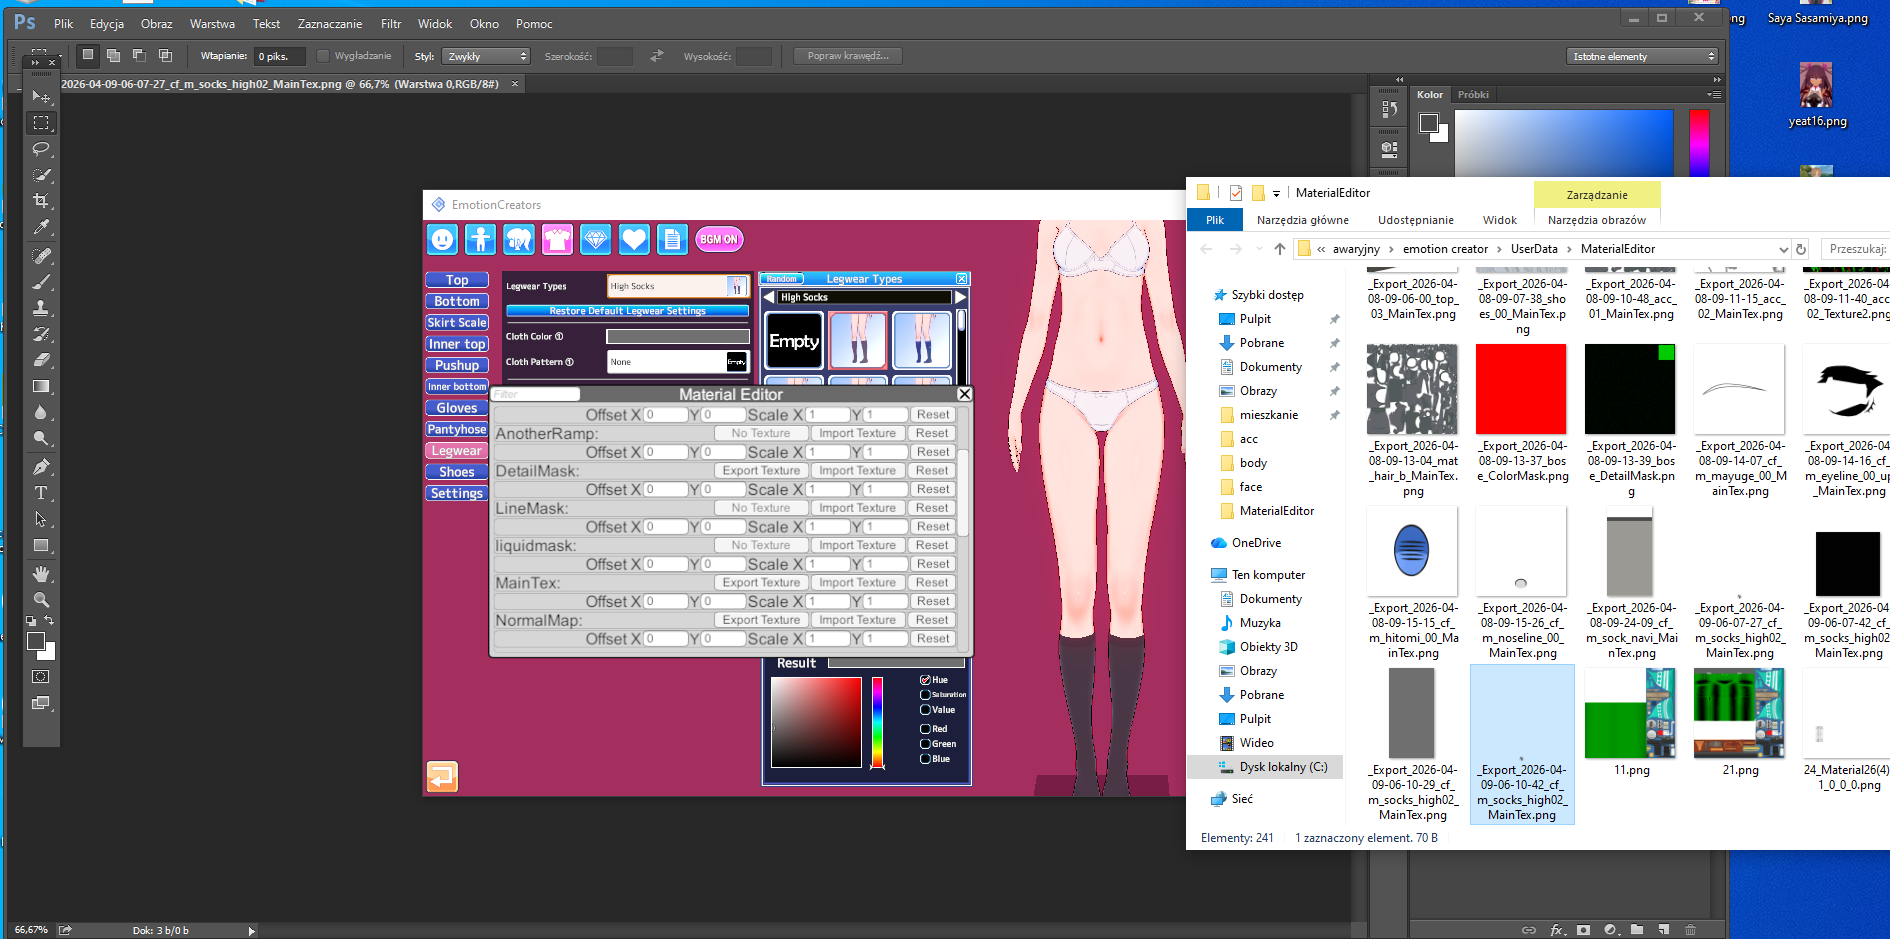This screenshot has height=939, width=1890.
Task: Select the Red radio button
Action: [925, 729]
